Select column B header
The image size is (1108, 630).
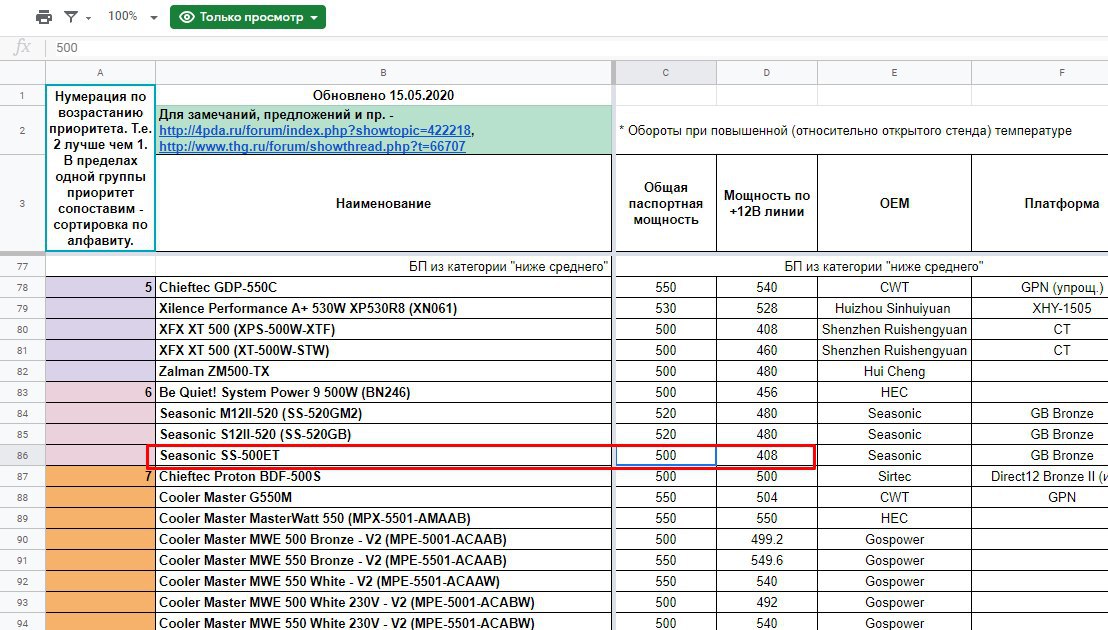[x=383, y=73]
